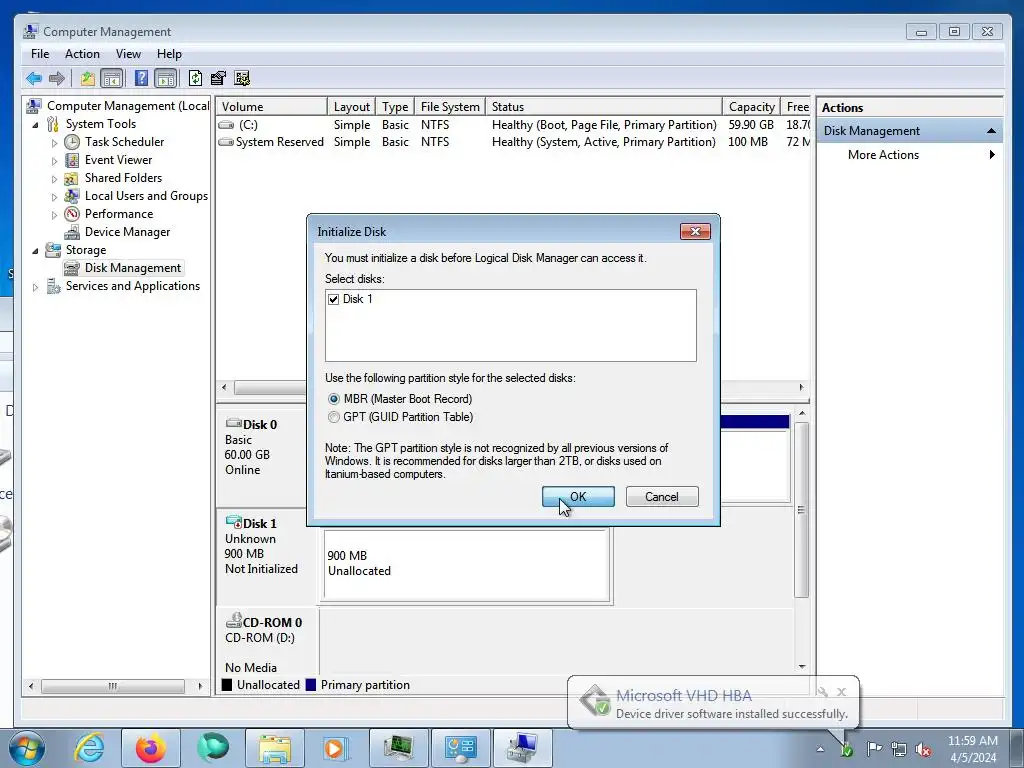Click the Disk 0 drive icon

point(233,423)
